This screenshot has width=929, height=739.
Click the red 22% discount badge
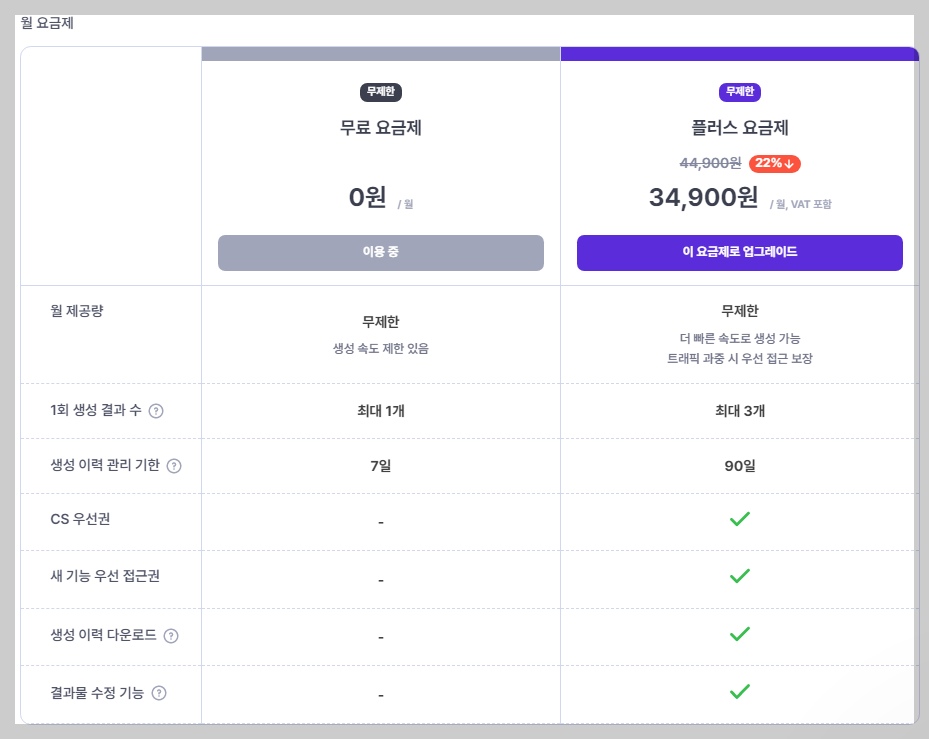774,164
